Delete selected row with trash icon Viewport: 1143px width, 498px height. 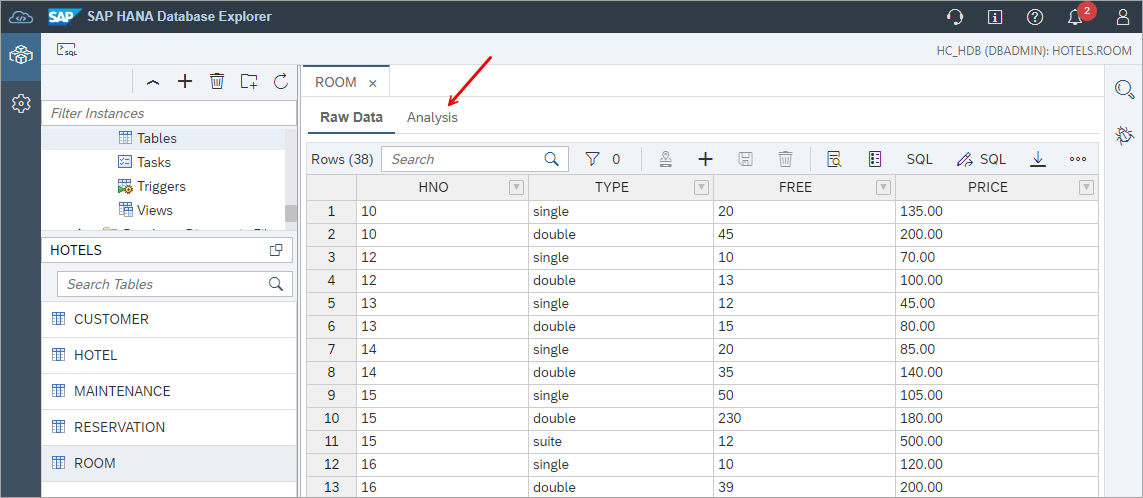[785, 159]
